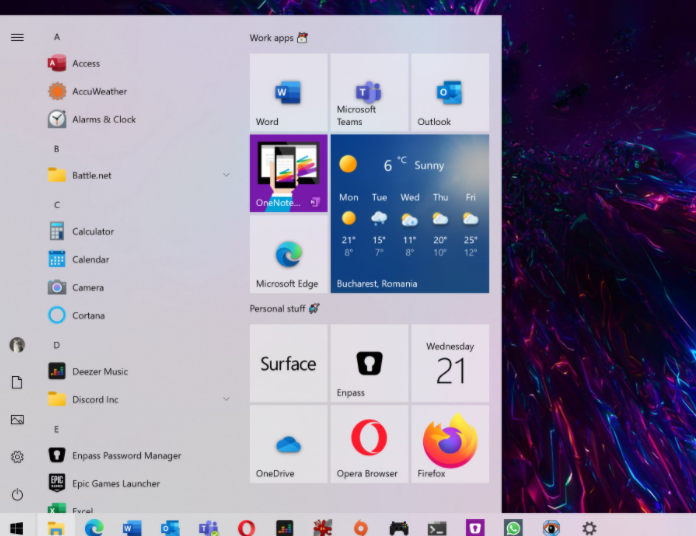
Task: Open the Microsoft Teams tile
Action: [369, 92]
